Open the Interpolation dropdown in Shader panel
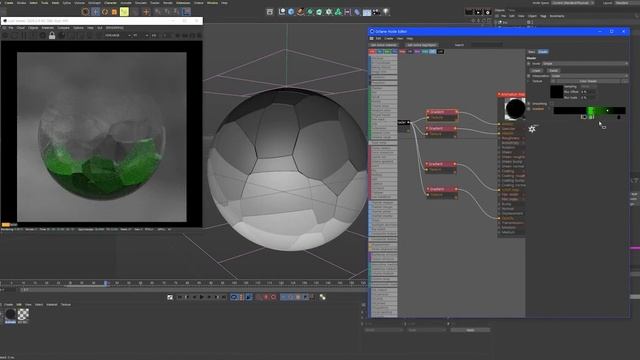This screenshot has height=360, width=640. click(x=589, y=76)
